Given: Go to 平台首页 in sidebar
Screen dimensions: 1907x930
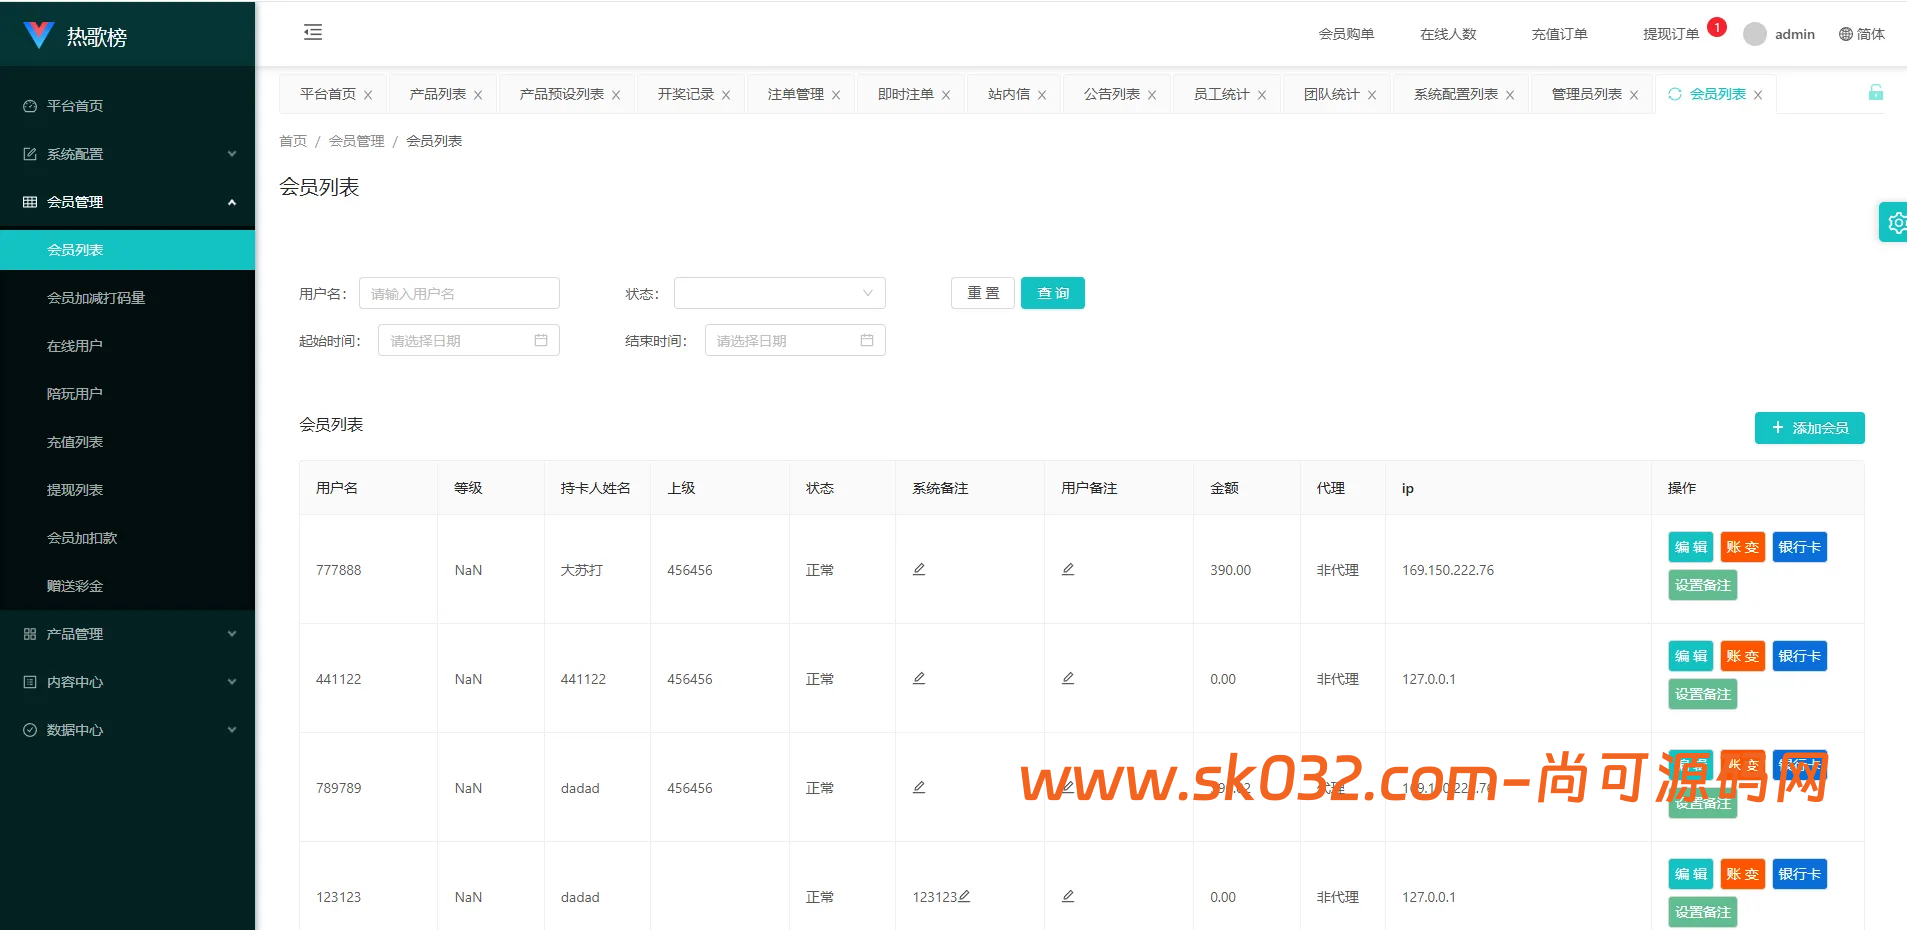Looking at the screenshot, I should click(x=128, y=106).
